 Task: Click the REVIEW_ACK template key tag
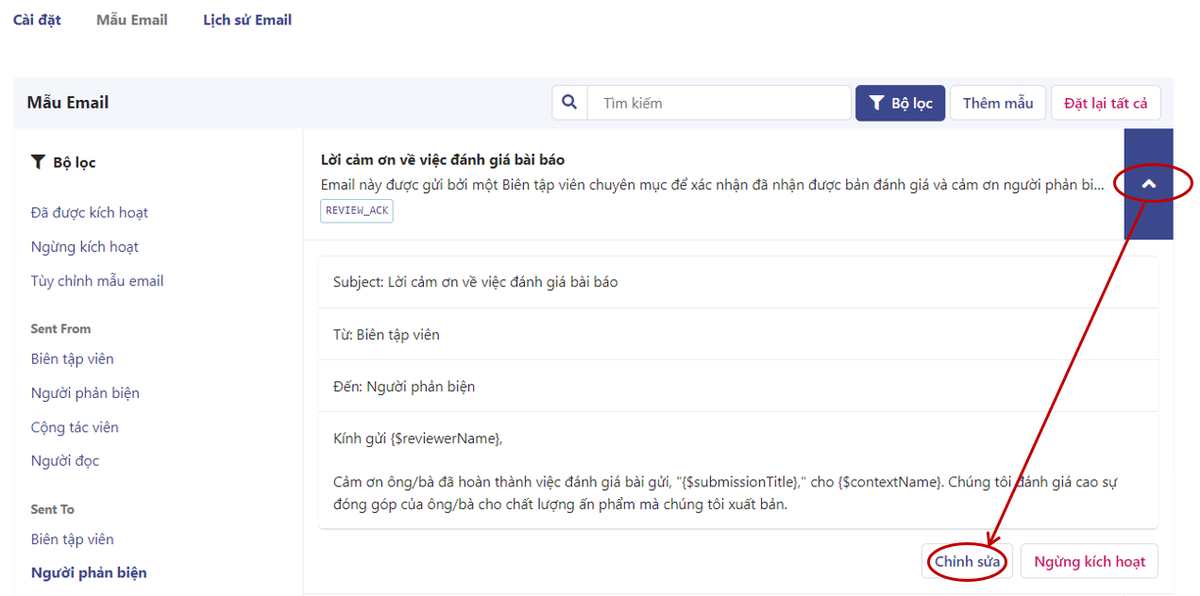pos(356,210)
